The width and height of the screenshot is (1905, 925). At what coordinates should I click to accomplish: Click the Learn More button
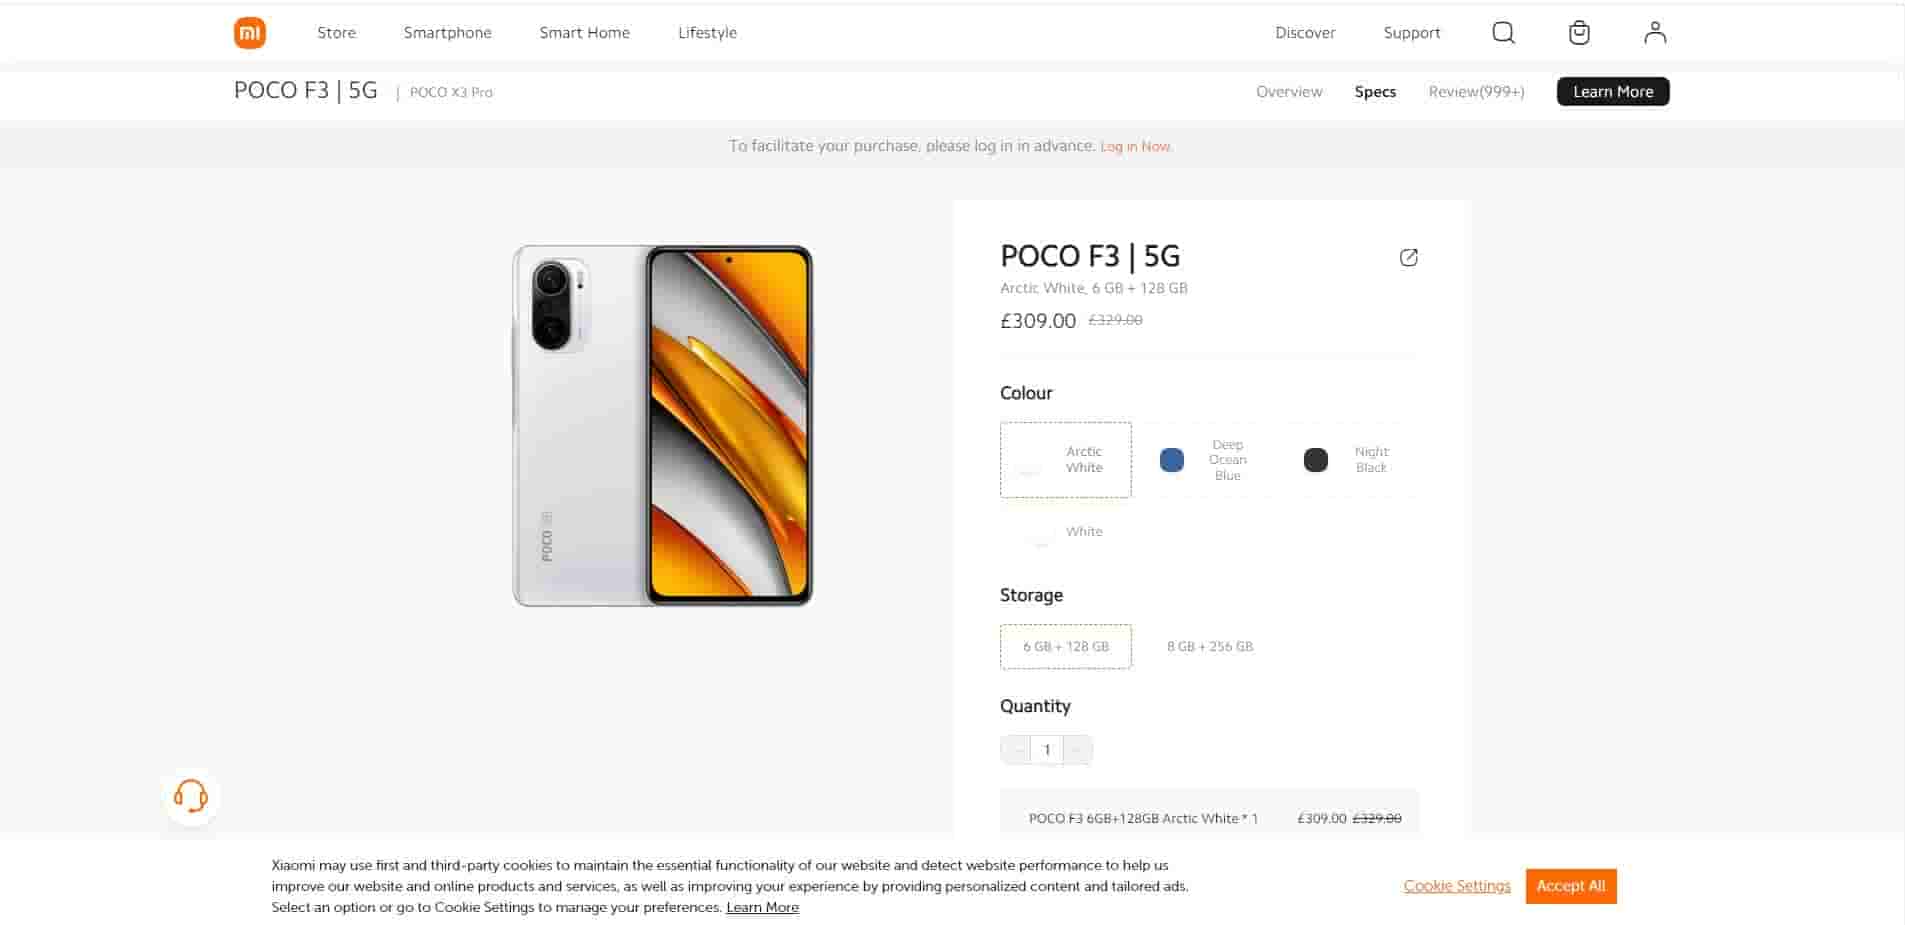tap(1612, 91)
